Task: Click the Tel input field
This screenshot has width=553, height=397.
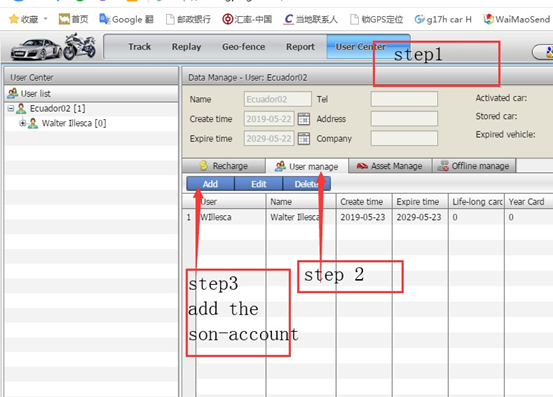Action: click(x=404, y=99)
